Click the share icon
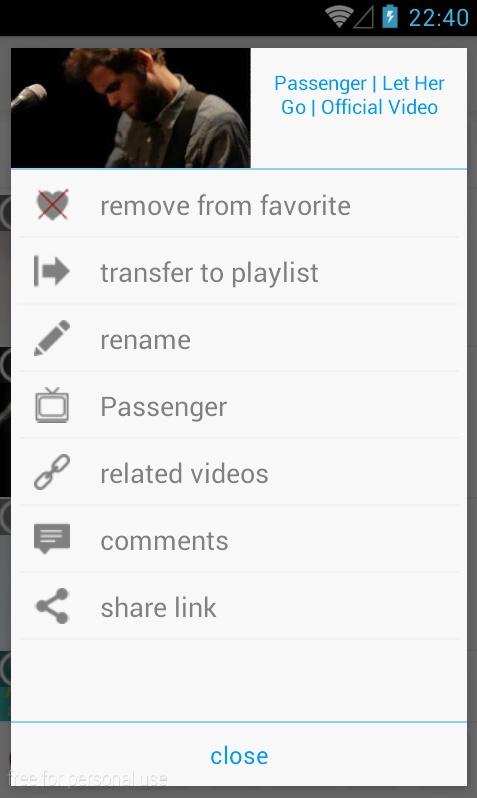Viewport: 477px width, 798px height. tap(52, 606)
